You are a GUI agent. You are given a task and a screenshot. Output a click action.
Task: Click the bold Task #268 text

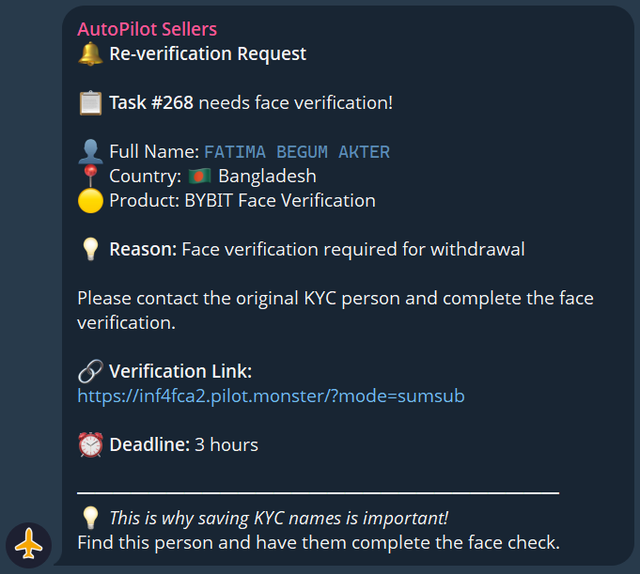pyautogui.click(x=151, y=102)
